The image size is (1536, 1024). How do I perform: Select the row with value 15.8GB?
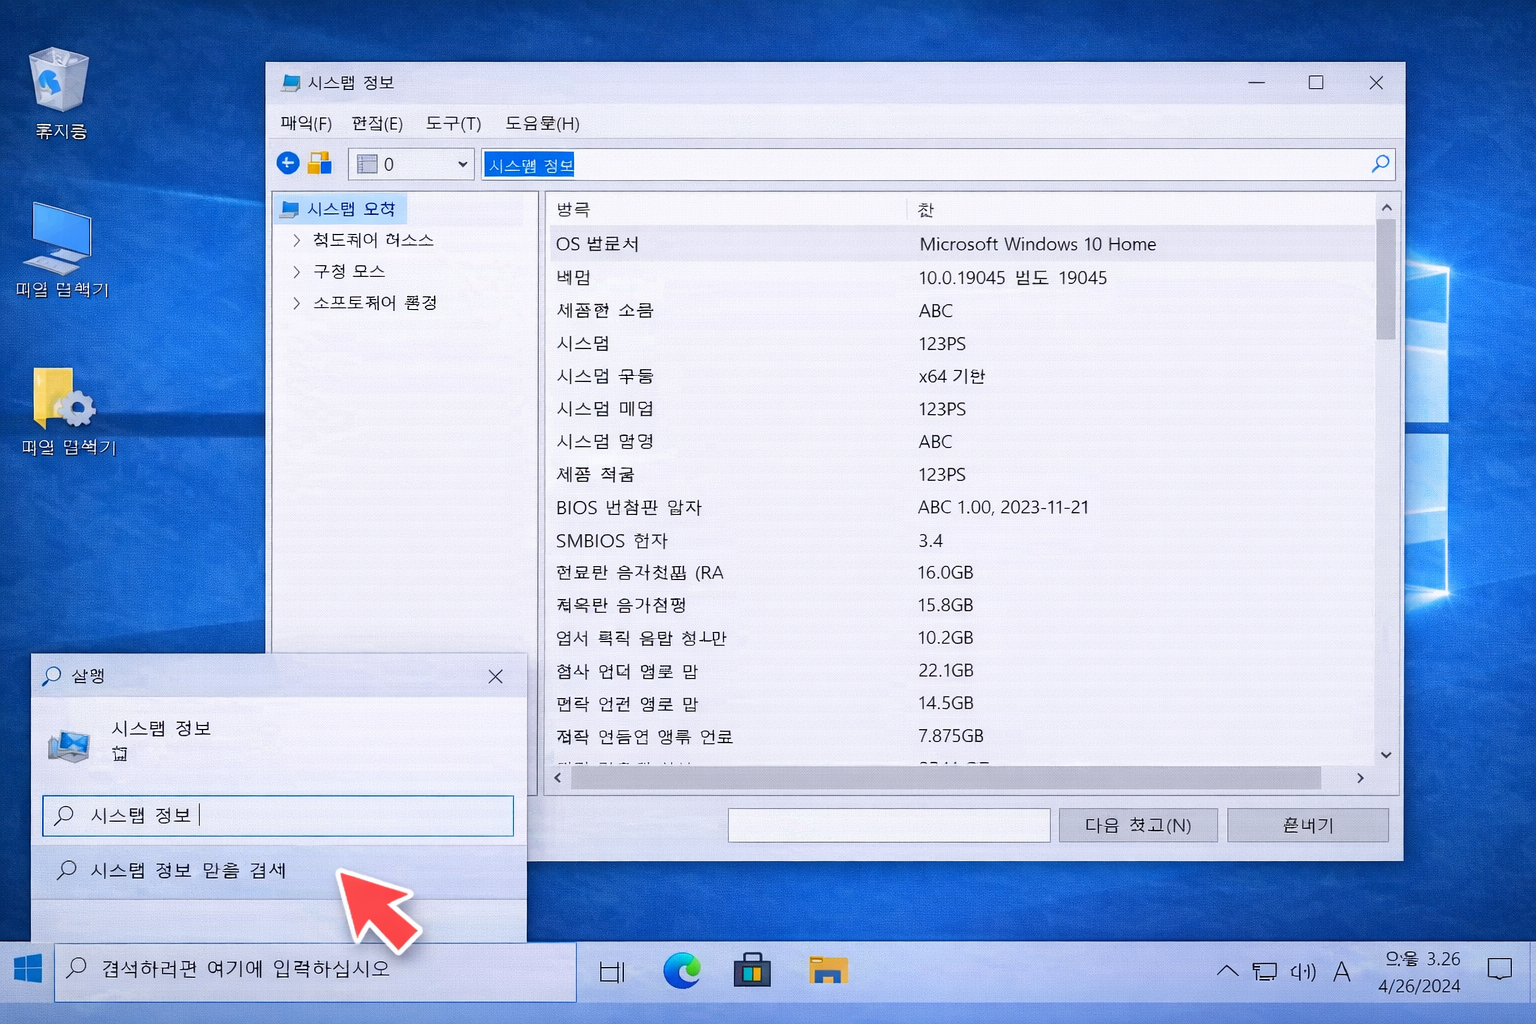pyautogui.click(x=962, y=605)
